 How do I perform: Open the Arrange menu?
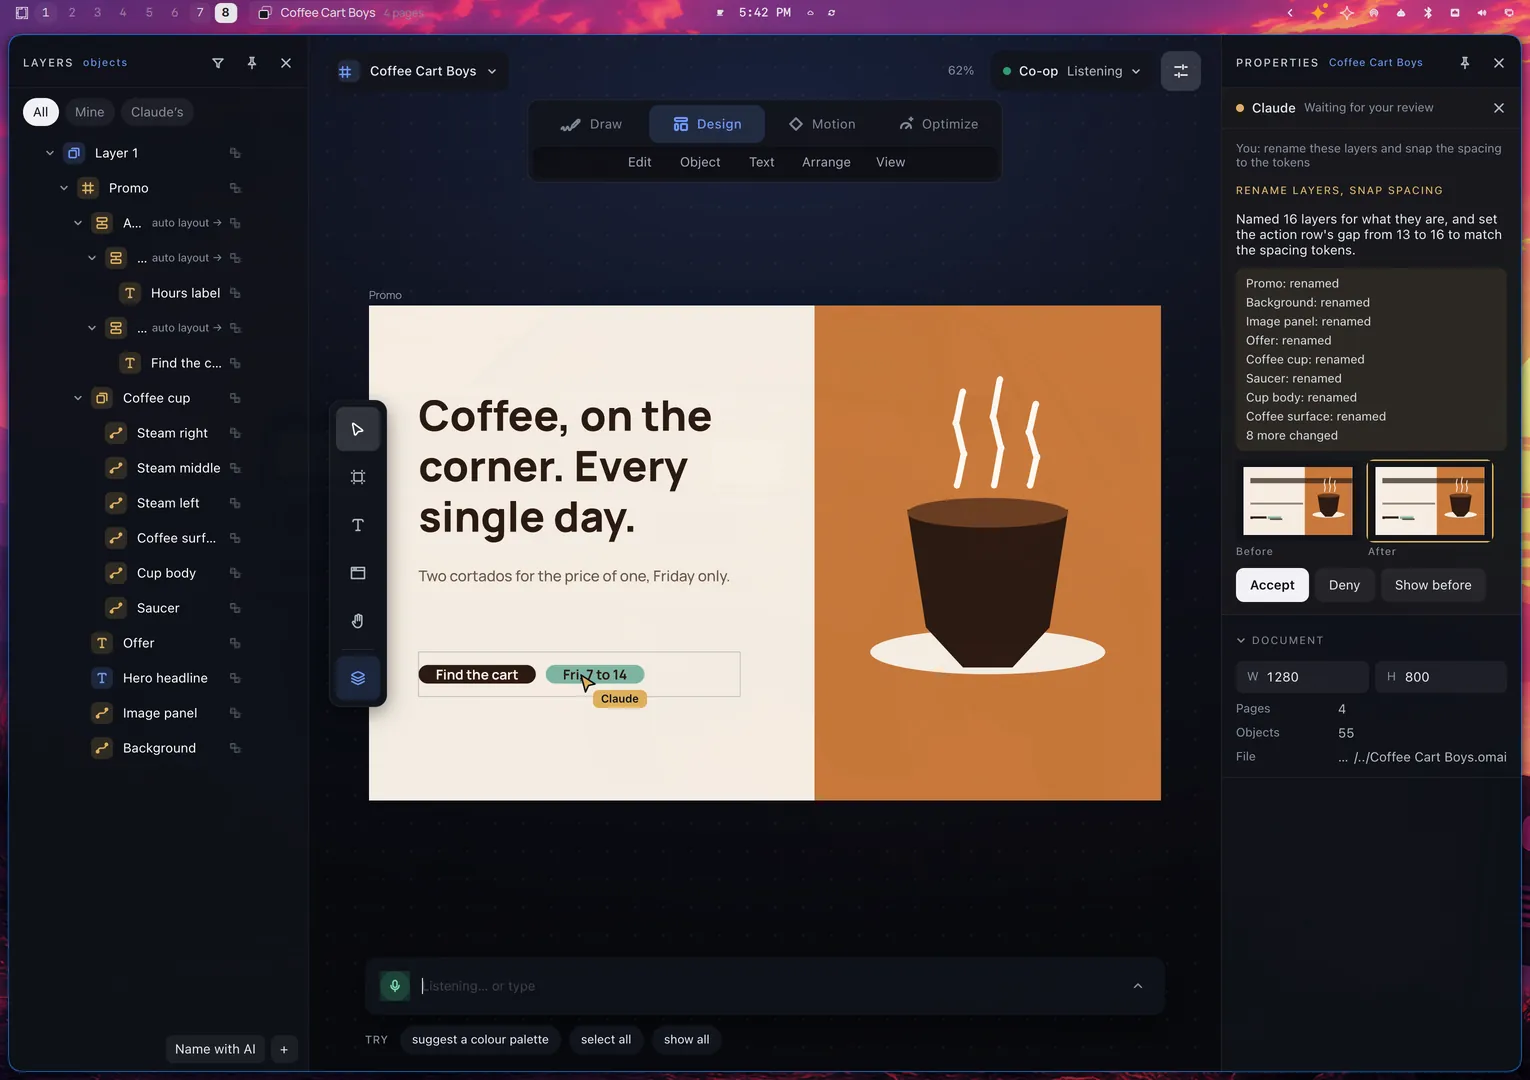click(x=826, y=162)
